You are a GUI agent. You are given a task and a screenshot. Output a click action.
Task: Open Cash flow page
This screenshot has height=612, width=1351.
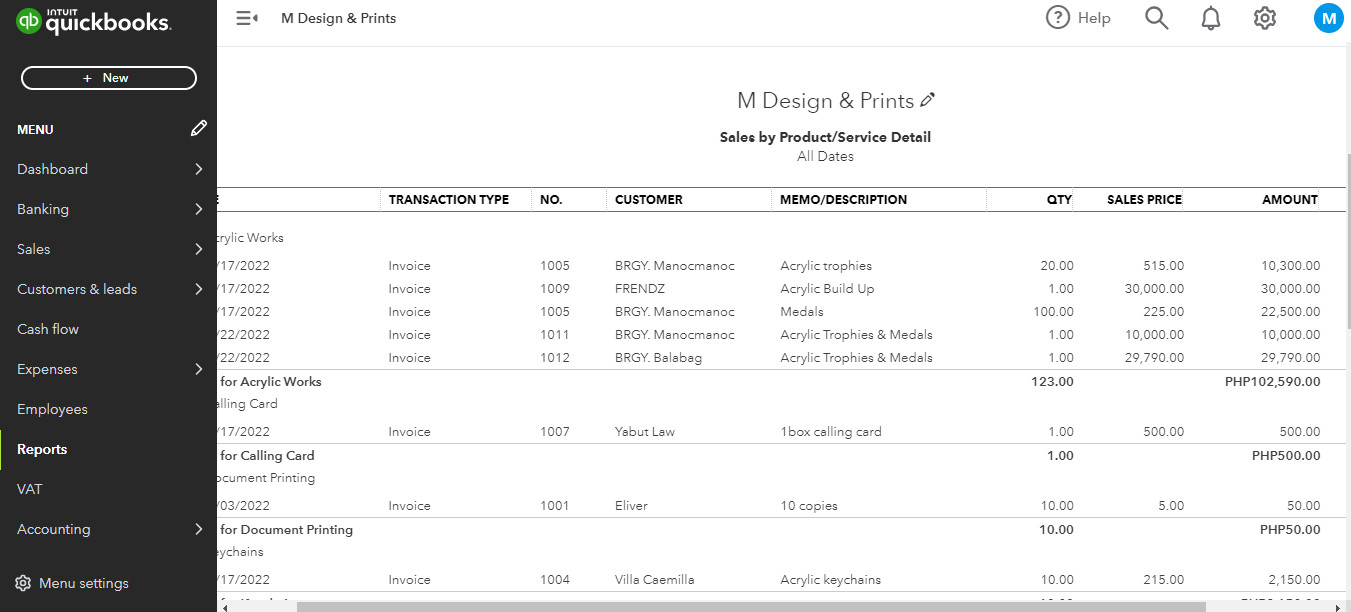pos(48,329)
